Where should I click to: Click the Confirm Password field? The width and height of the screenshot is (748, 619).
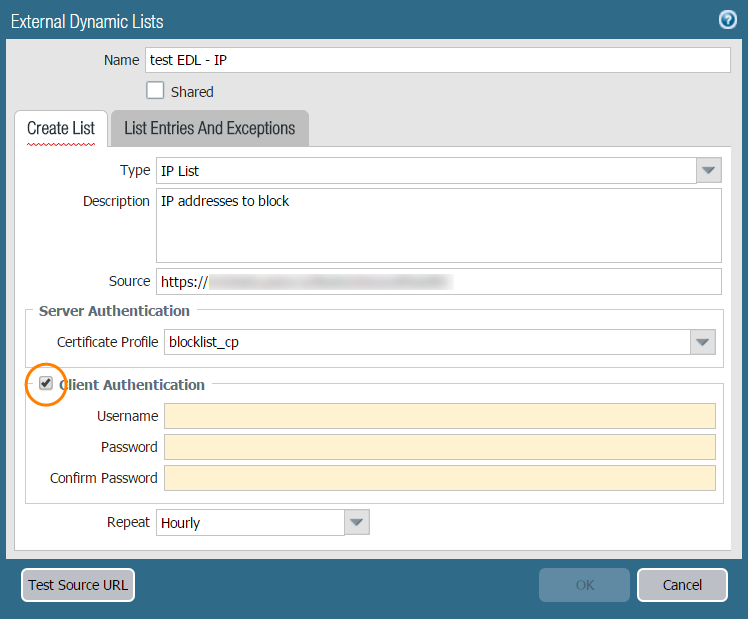tap(439, 478)
